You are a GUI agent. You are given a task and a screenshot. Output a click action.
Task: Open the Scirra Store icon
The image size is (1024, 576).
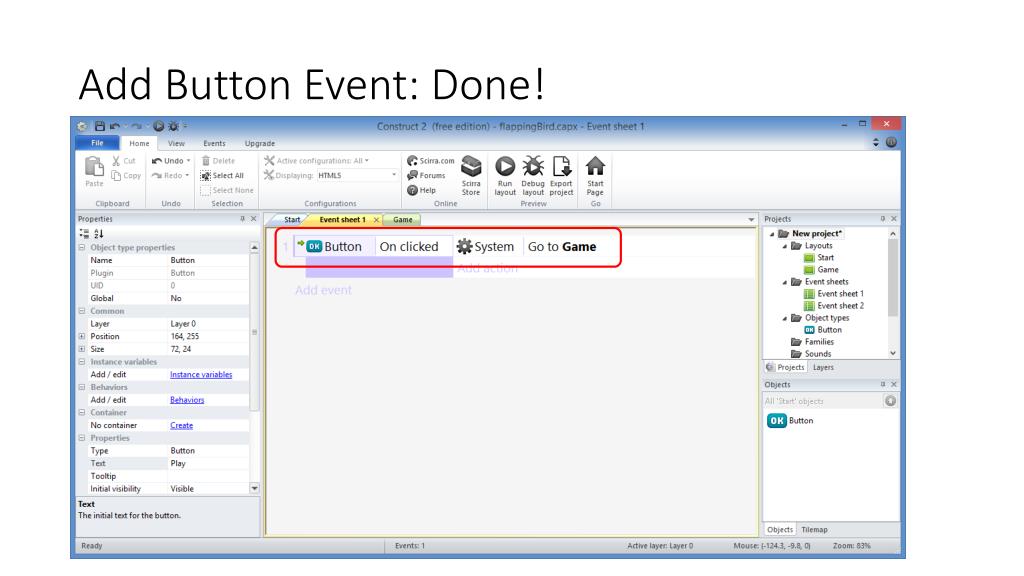(x=471, y=167)
